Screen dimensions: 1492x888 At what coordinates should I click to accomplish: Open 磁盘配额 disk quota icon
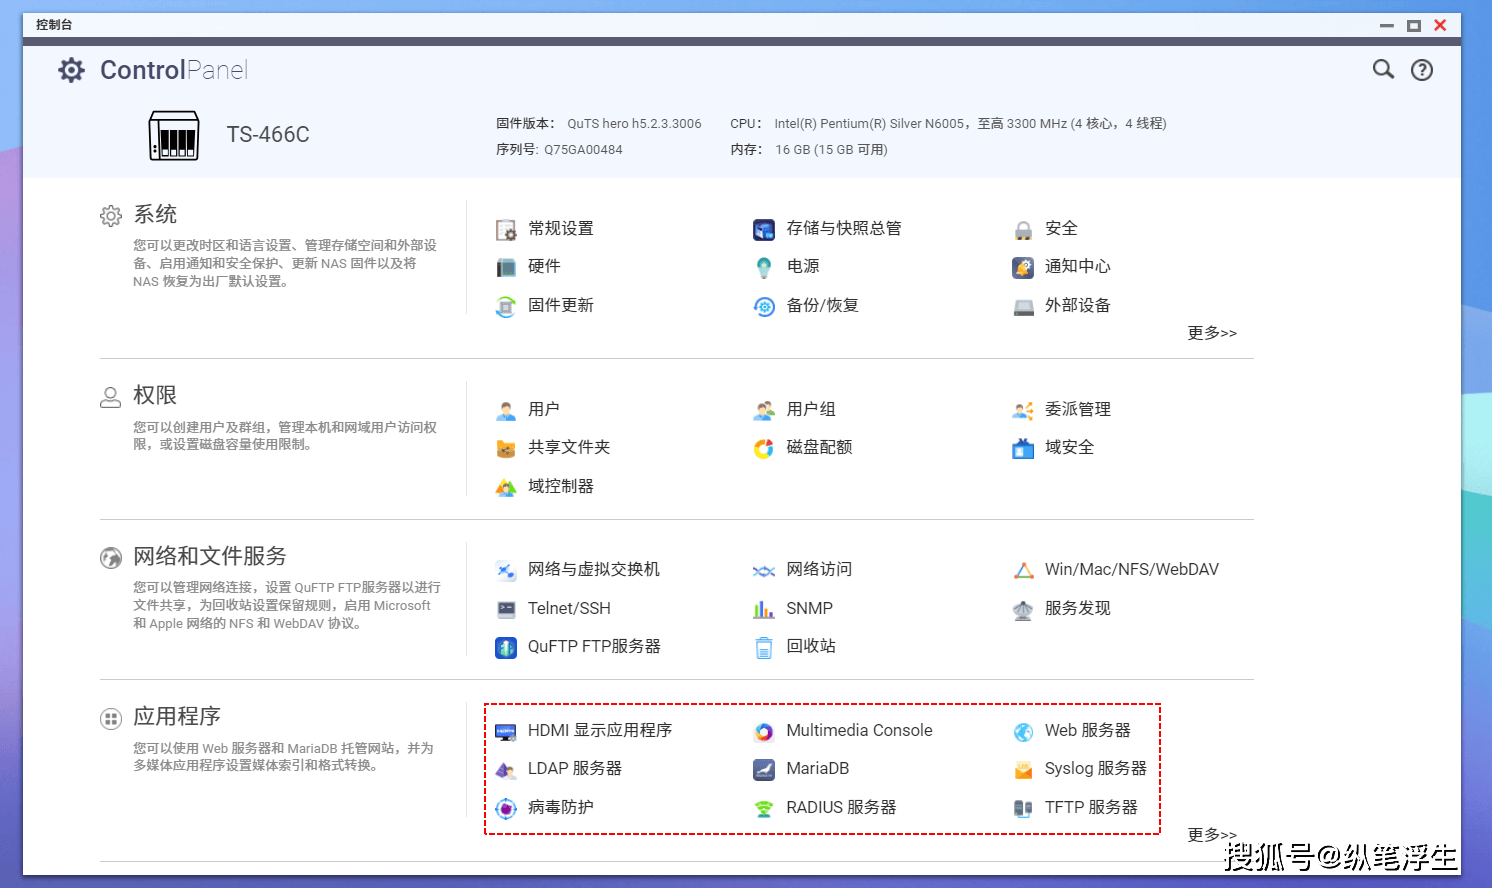[764, 448]
